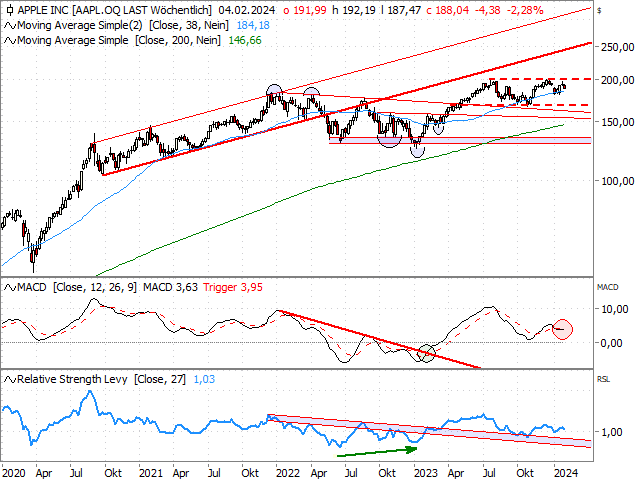Click the [Close, 27] RSL parameters
Viewport: 640px width, 480px height.
[160, 379]
